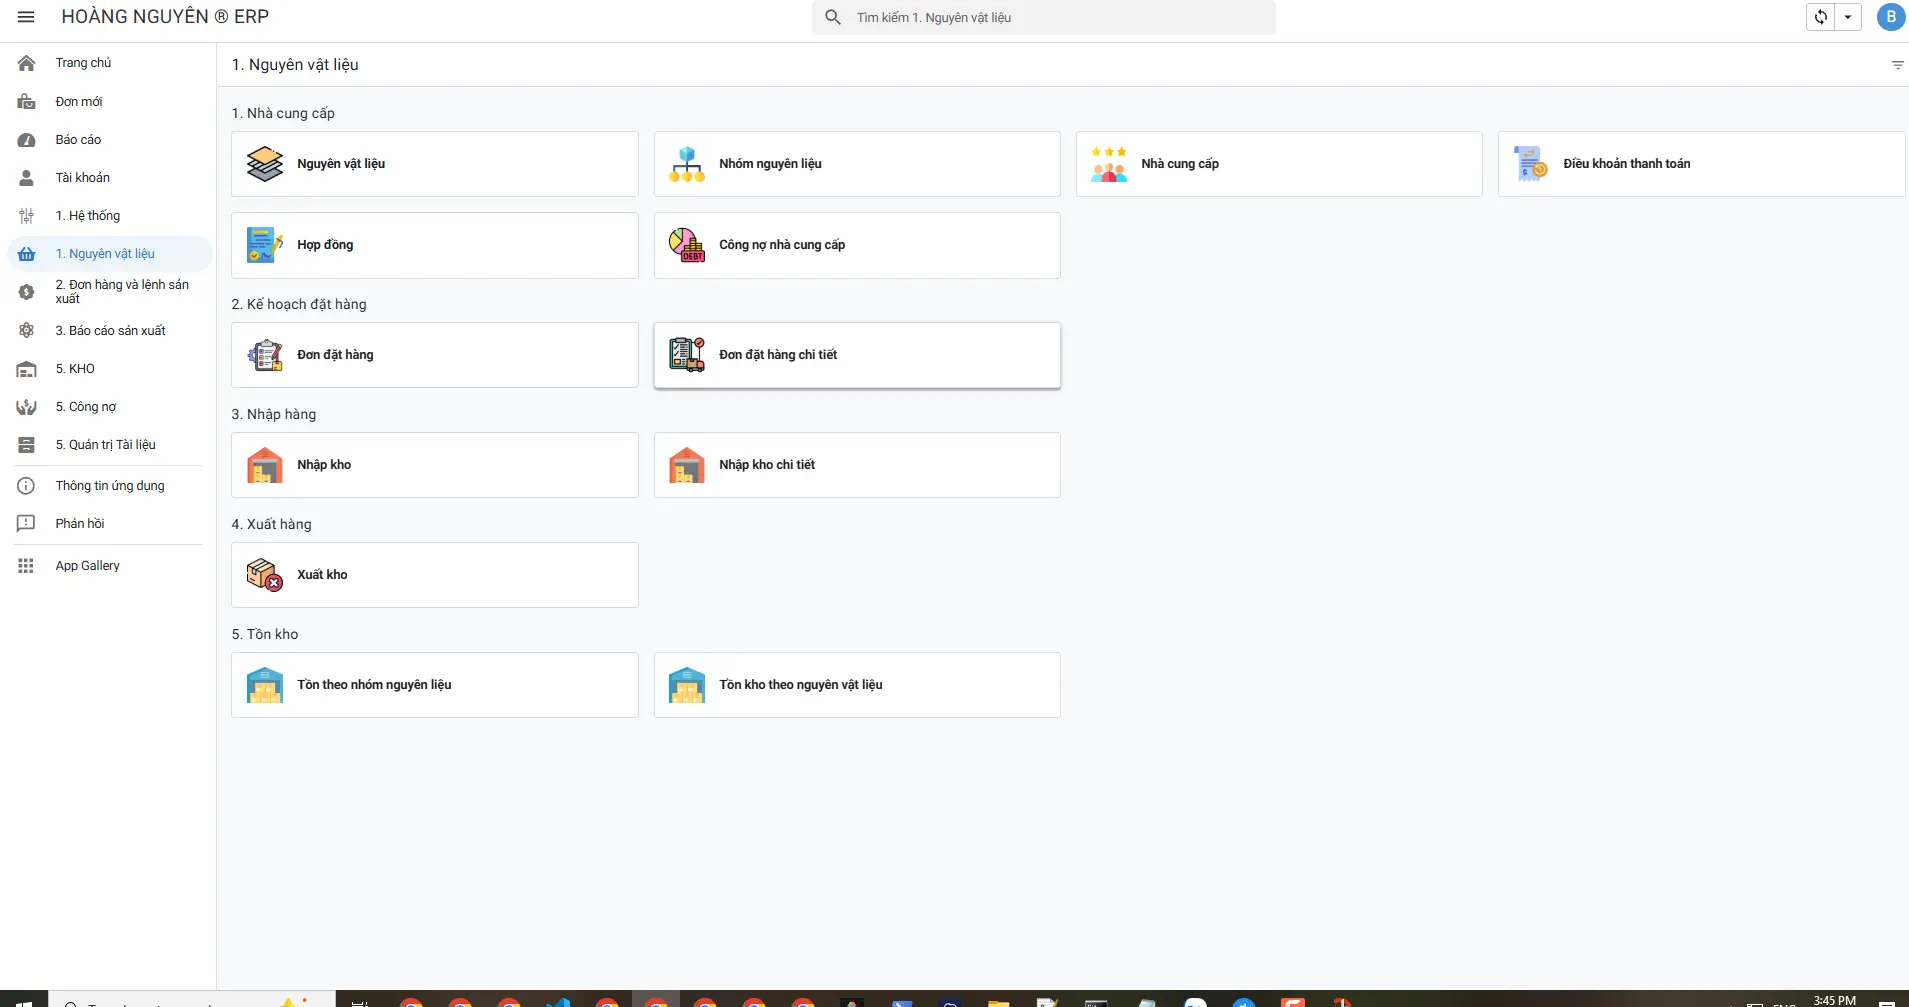
Task: Click the Báo cáo gauge icon
Action: pos(27,140)
